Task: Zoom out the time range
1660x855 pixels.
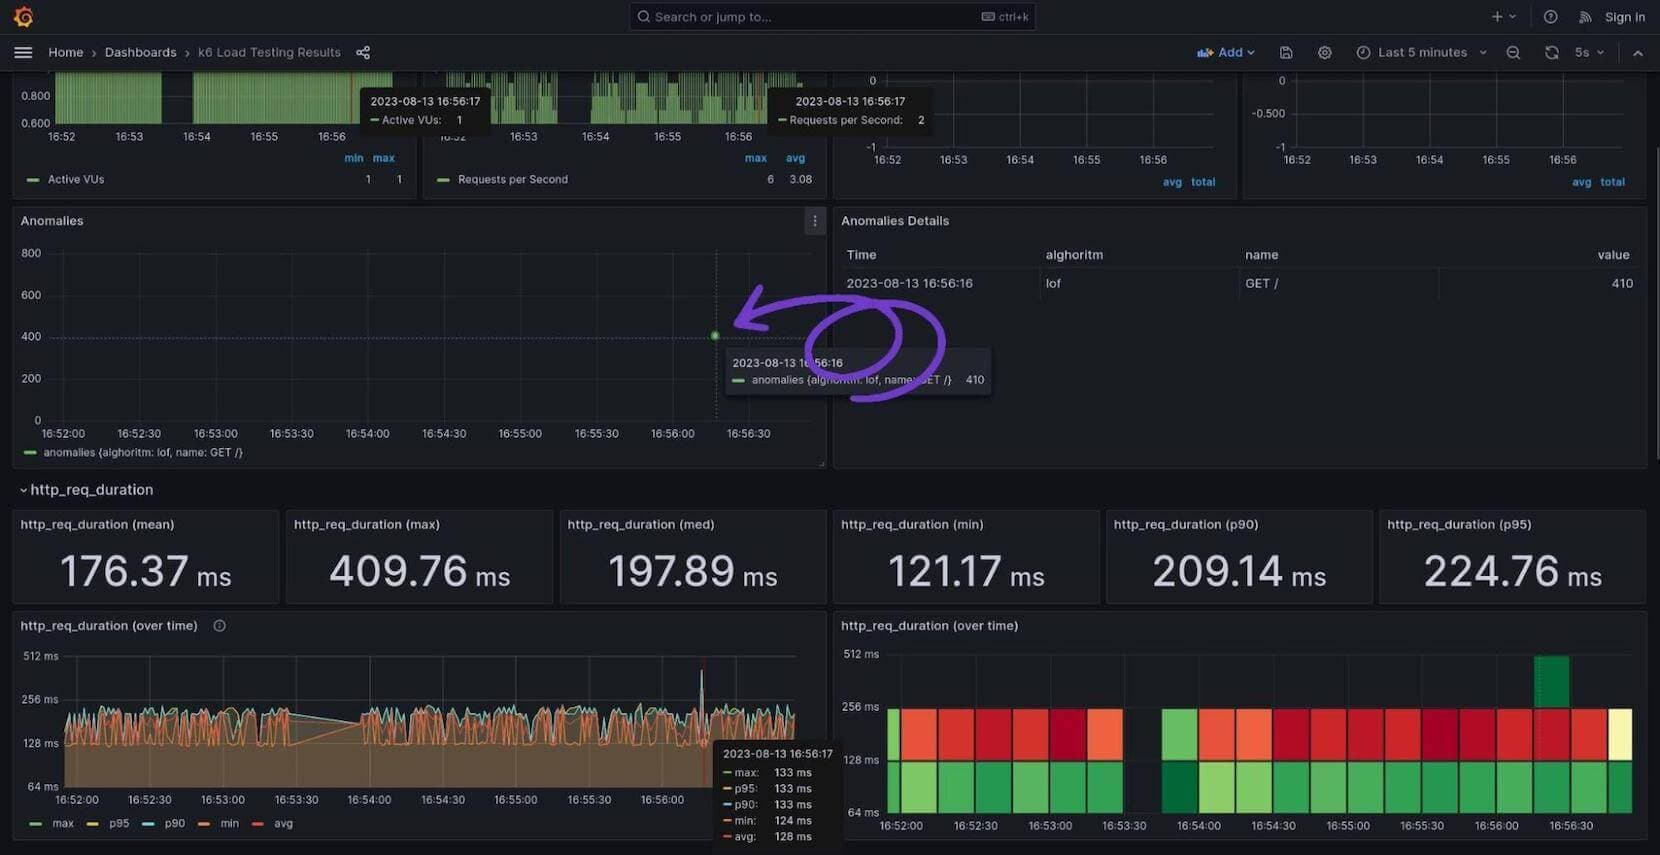Action: click(1513, 52)
